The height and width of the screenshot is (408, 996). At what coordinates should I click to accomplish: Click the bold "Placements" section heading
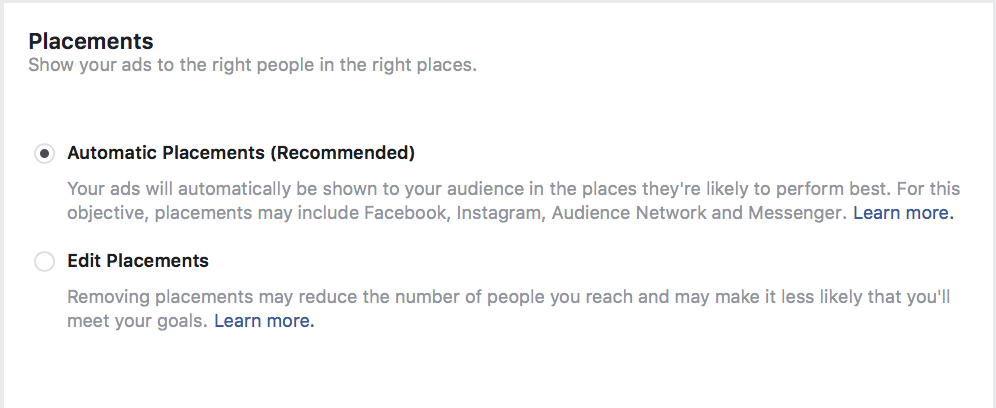tap(90, 42)
